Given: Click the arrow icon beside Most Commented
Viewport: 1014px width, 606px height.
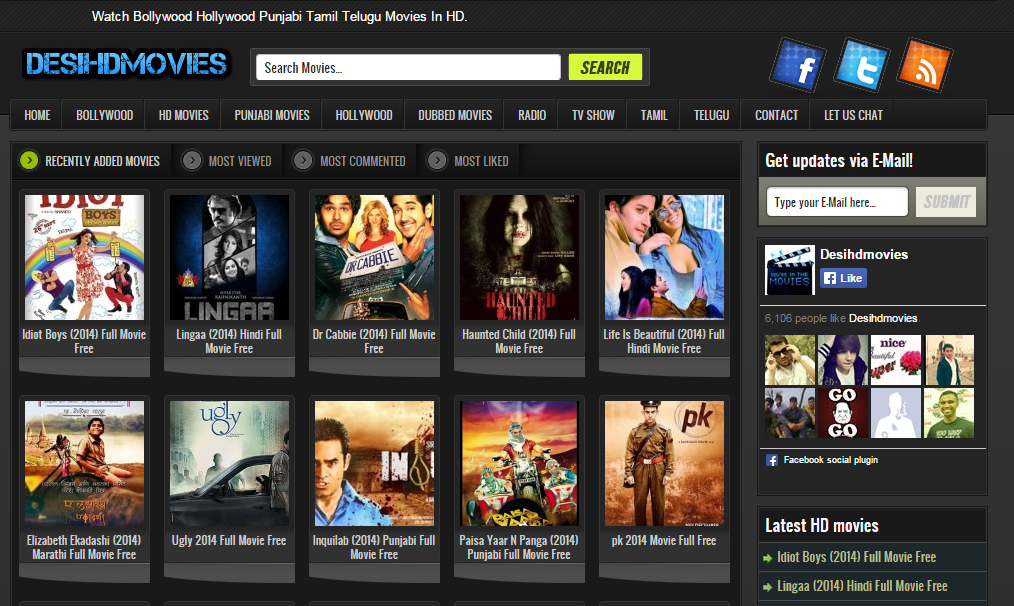Looking at the screenshot, I should (303, 160).
